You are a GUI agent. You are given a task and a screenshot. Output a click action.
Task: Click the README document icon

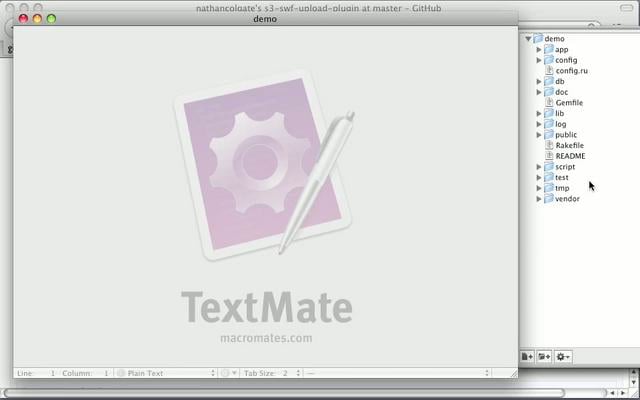point(549,156)
